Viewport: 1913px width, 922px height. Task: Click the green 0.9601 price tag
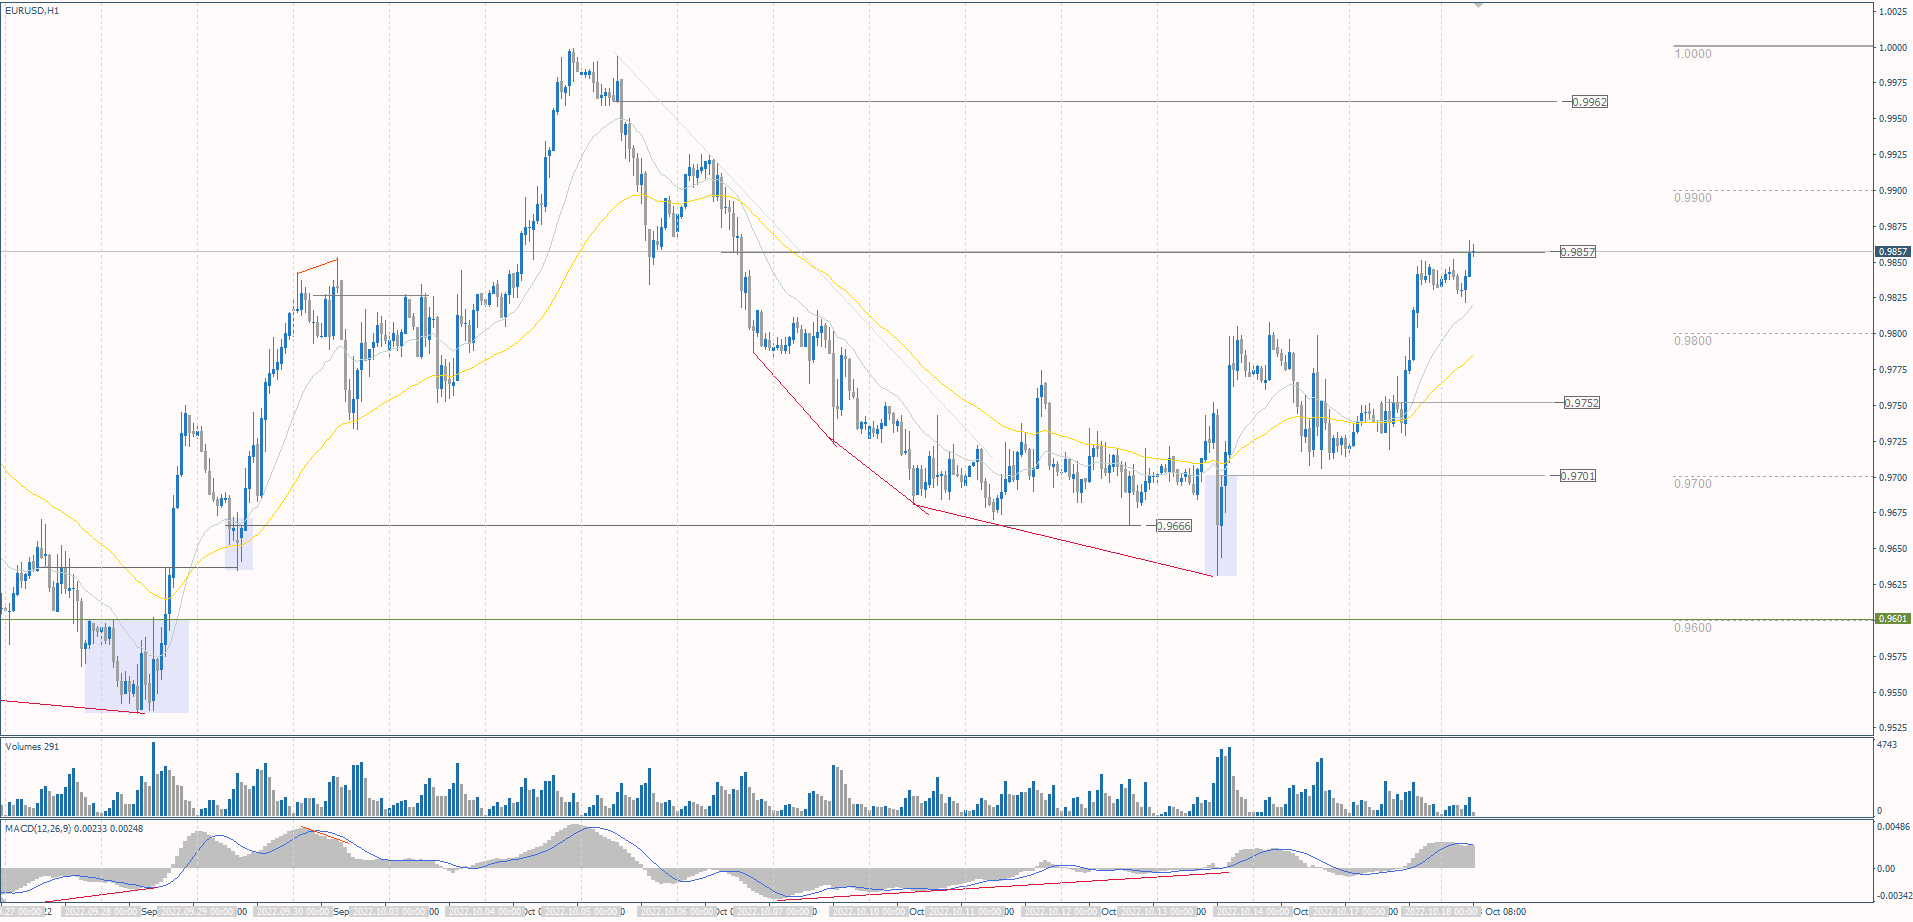1893,619
